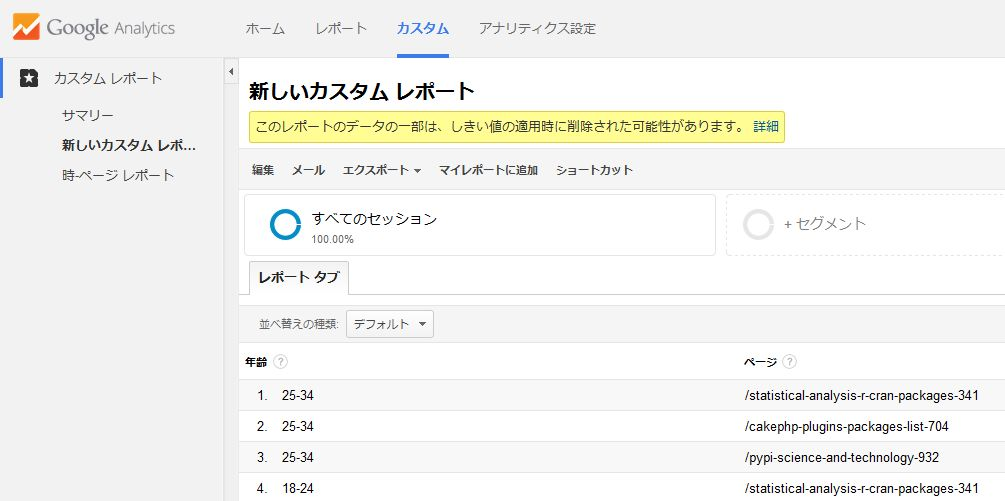Open the レポート top navigation tab
Image resolution: width=1005 pixels, height=501 pixels.
[x=340, y=29]
